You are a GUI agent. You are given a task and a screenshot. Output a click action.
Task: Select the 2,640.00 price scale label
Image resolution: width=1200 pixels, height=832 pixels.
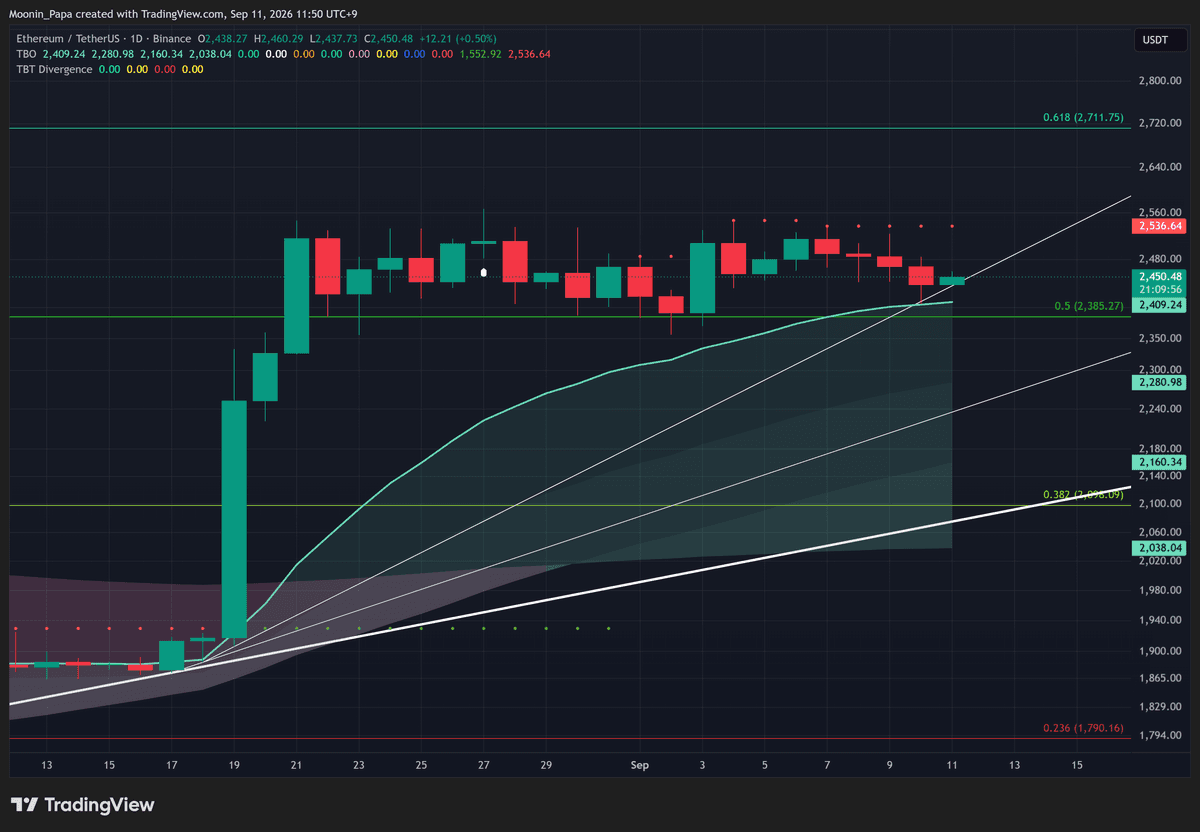click(x=1159, y=167)
